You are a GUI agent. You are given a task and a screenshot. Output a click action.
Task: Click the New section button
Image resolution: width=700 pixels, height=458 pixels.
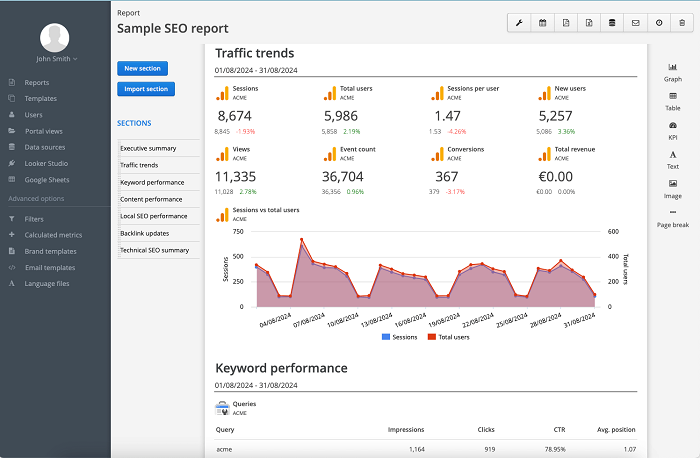142,68
